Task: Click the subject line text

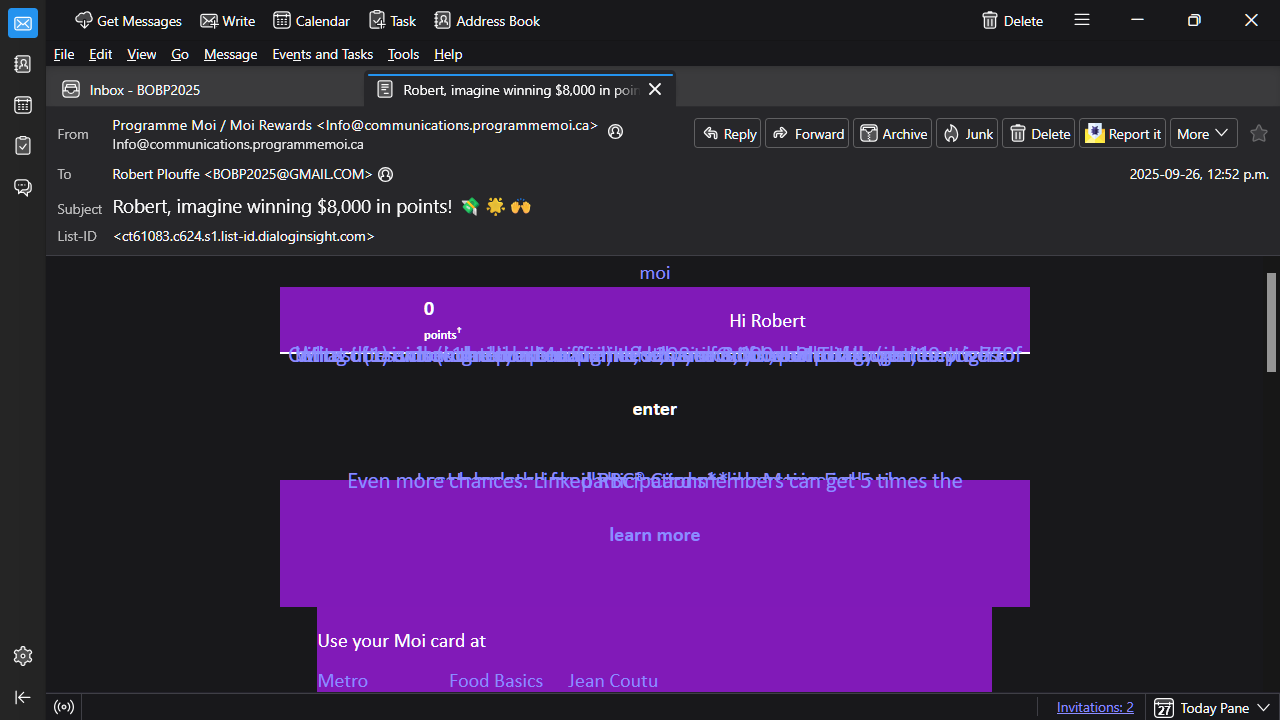Action: [x=322, y=207]
